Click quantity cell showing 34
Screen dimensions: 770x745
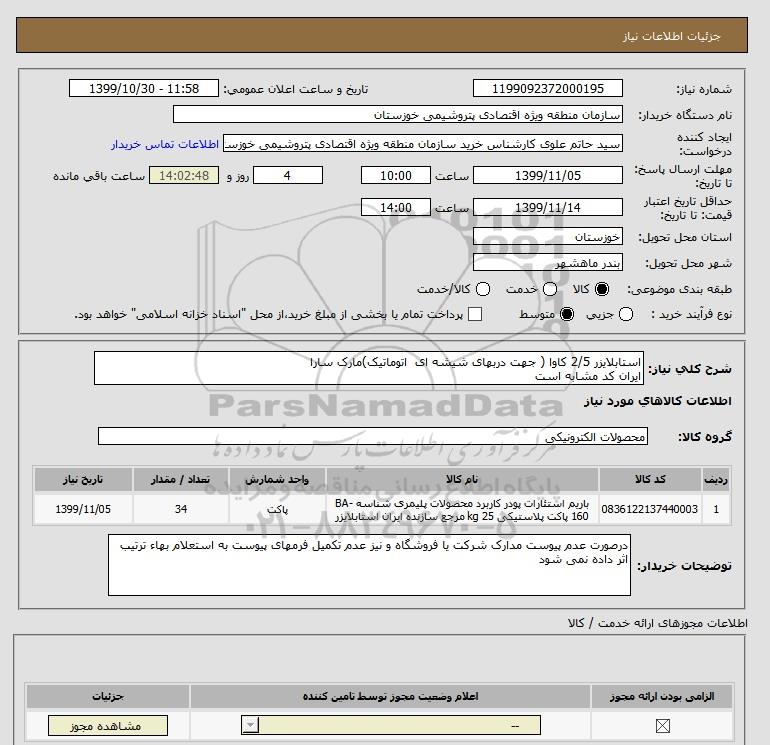pos(181,509)
